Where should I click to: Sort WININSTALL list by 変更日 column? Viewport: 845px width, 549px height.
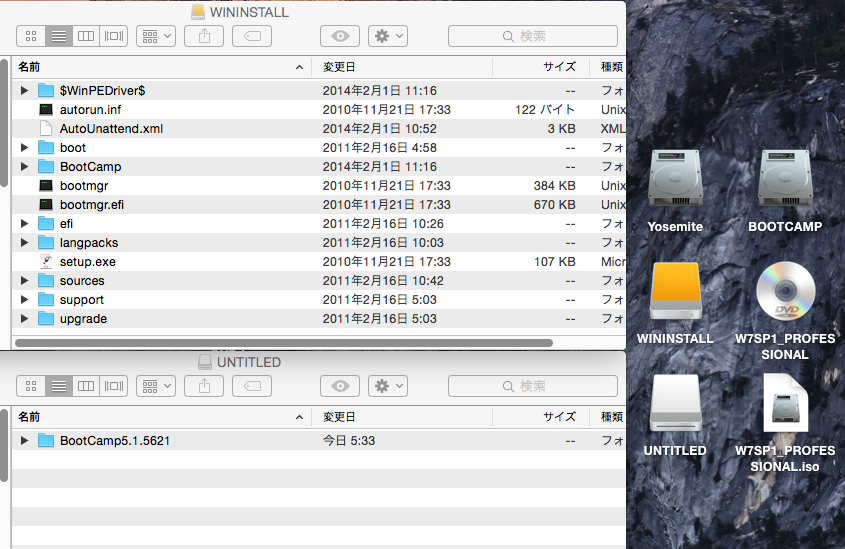point(402,67)
